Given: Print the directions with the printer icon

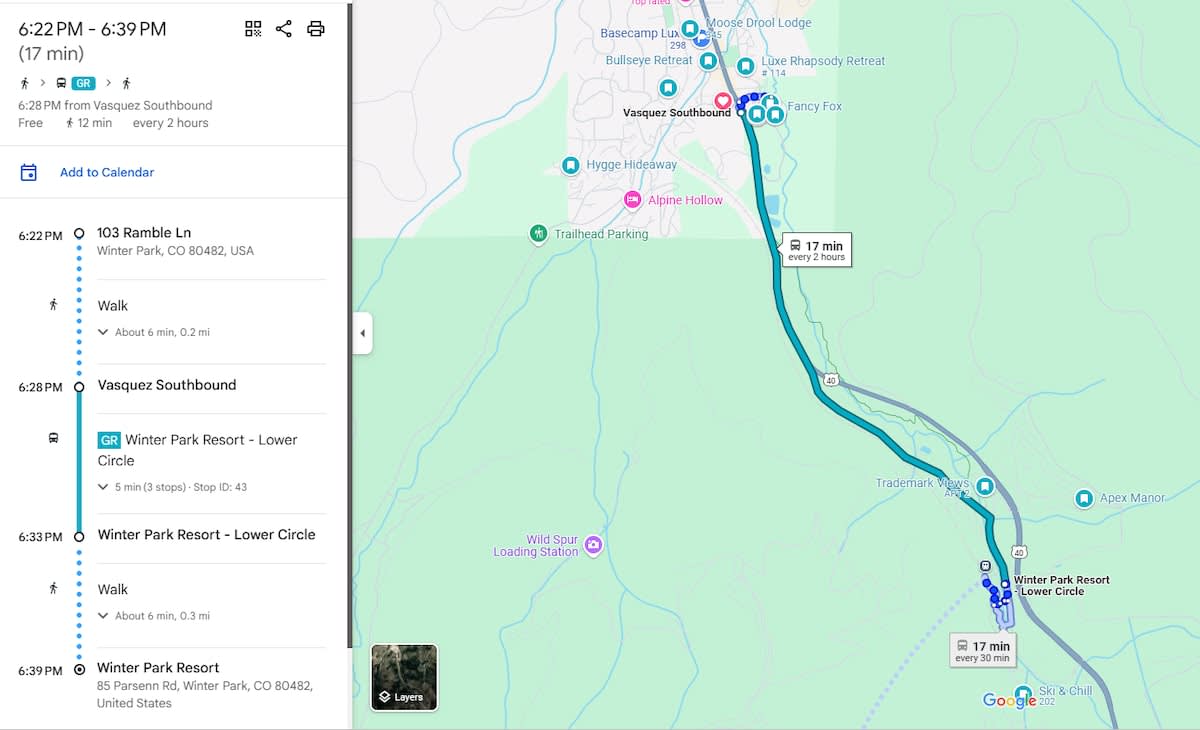Looking at the screenshot, I should (316, 29).
